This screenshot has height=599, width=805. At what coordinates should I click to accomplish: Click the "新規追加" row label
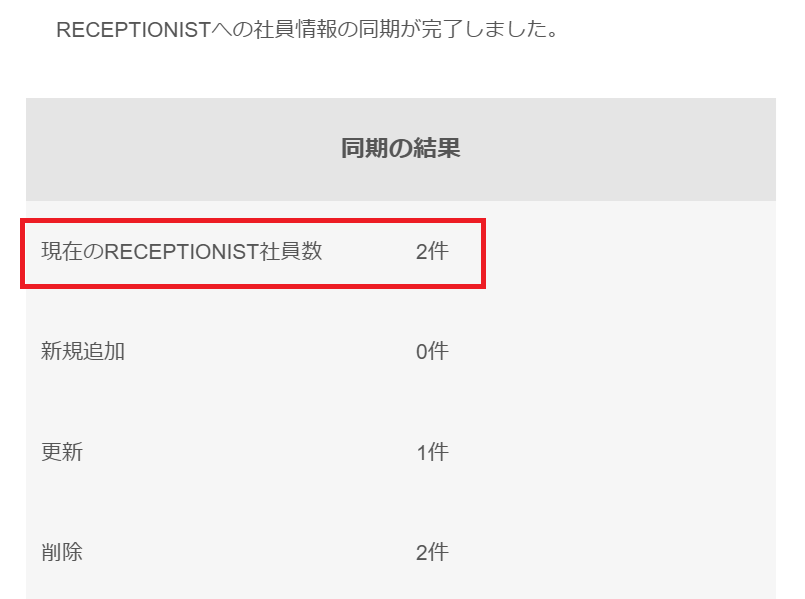pos(83,352)
